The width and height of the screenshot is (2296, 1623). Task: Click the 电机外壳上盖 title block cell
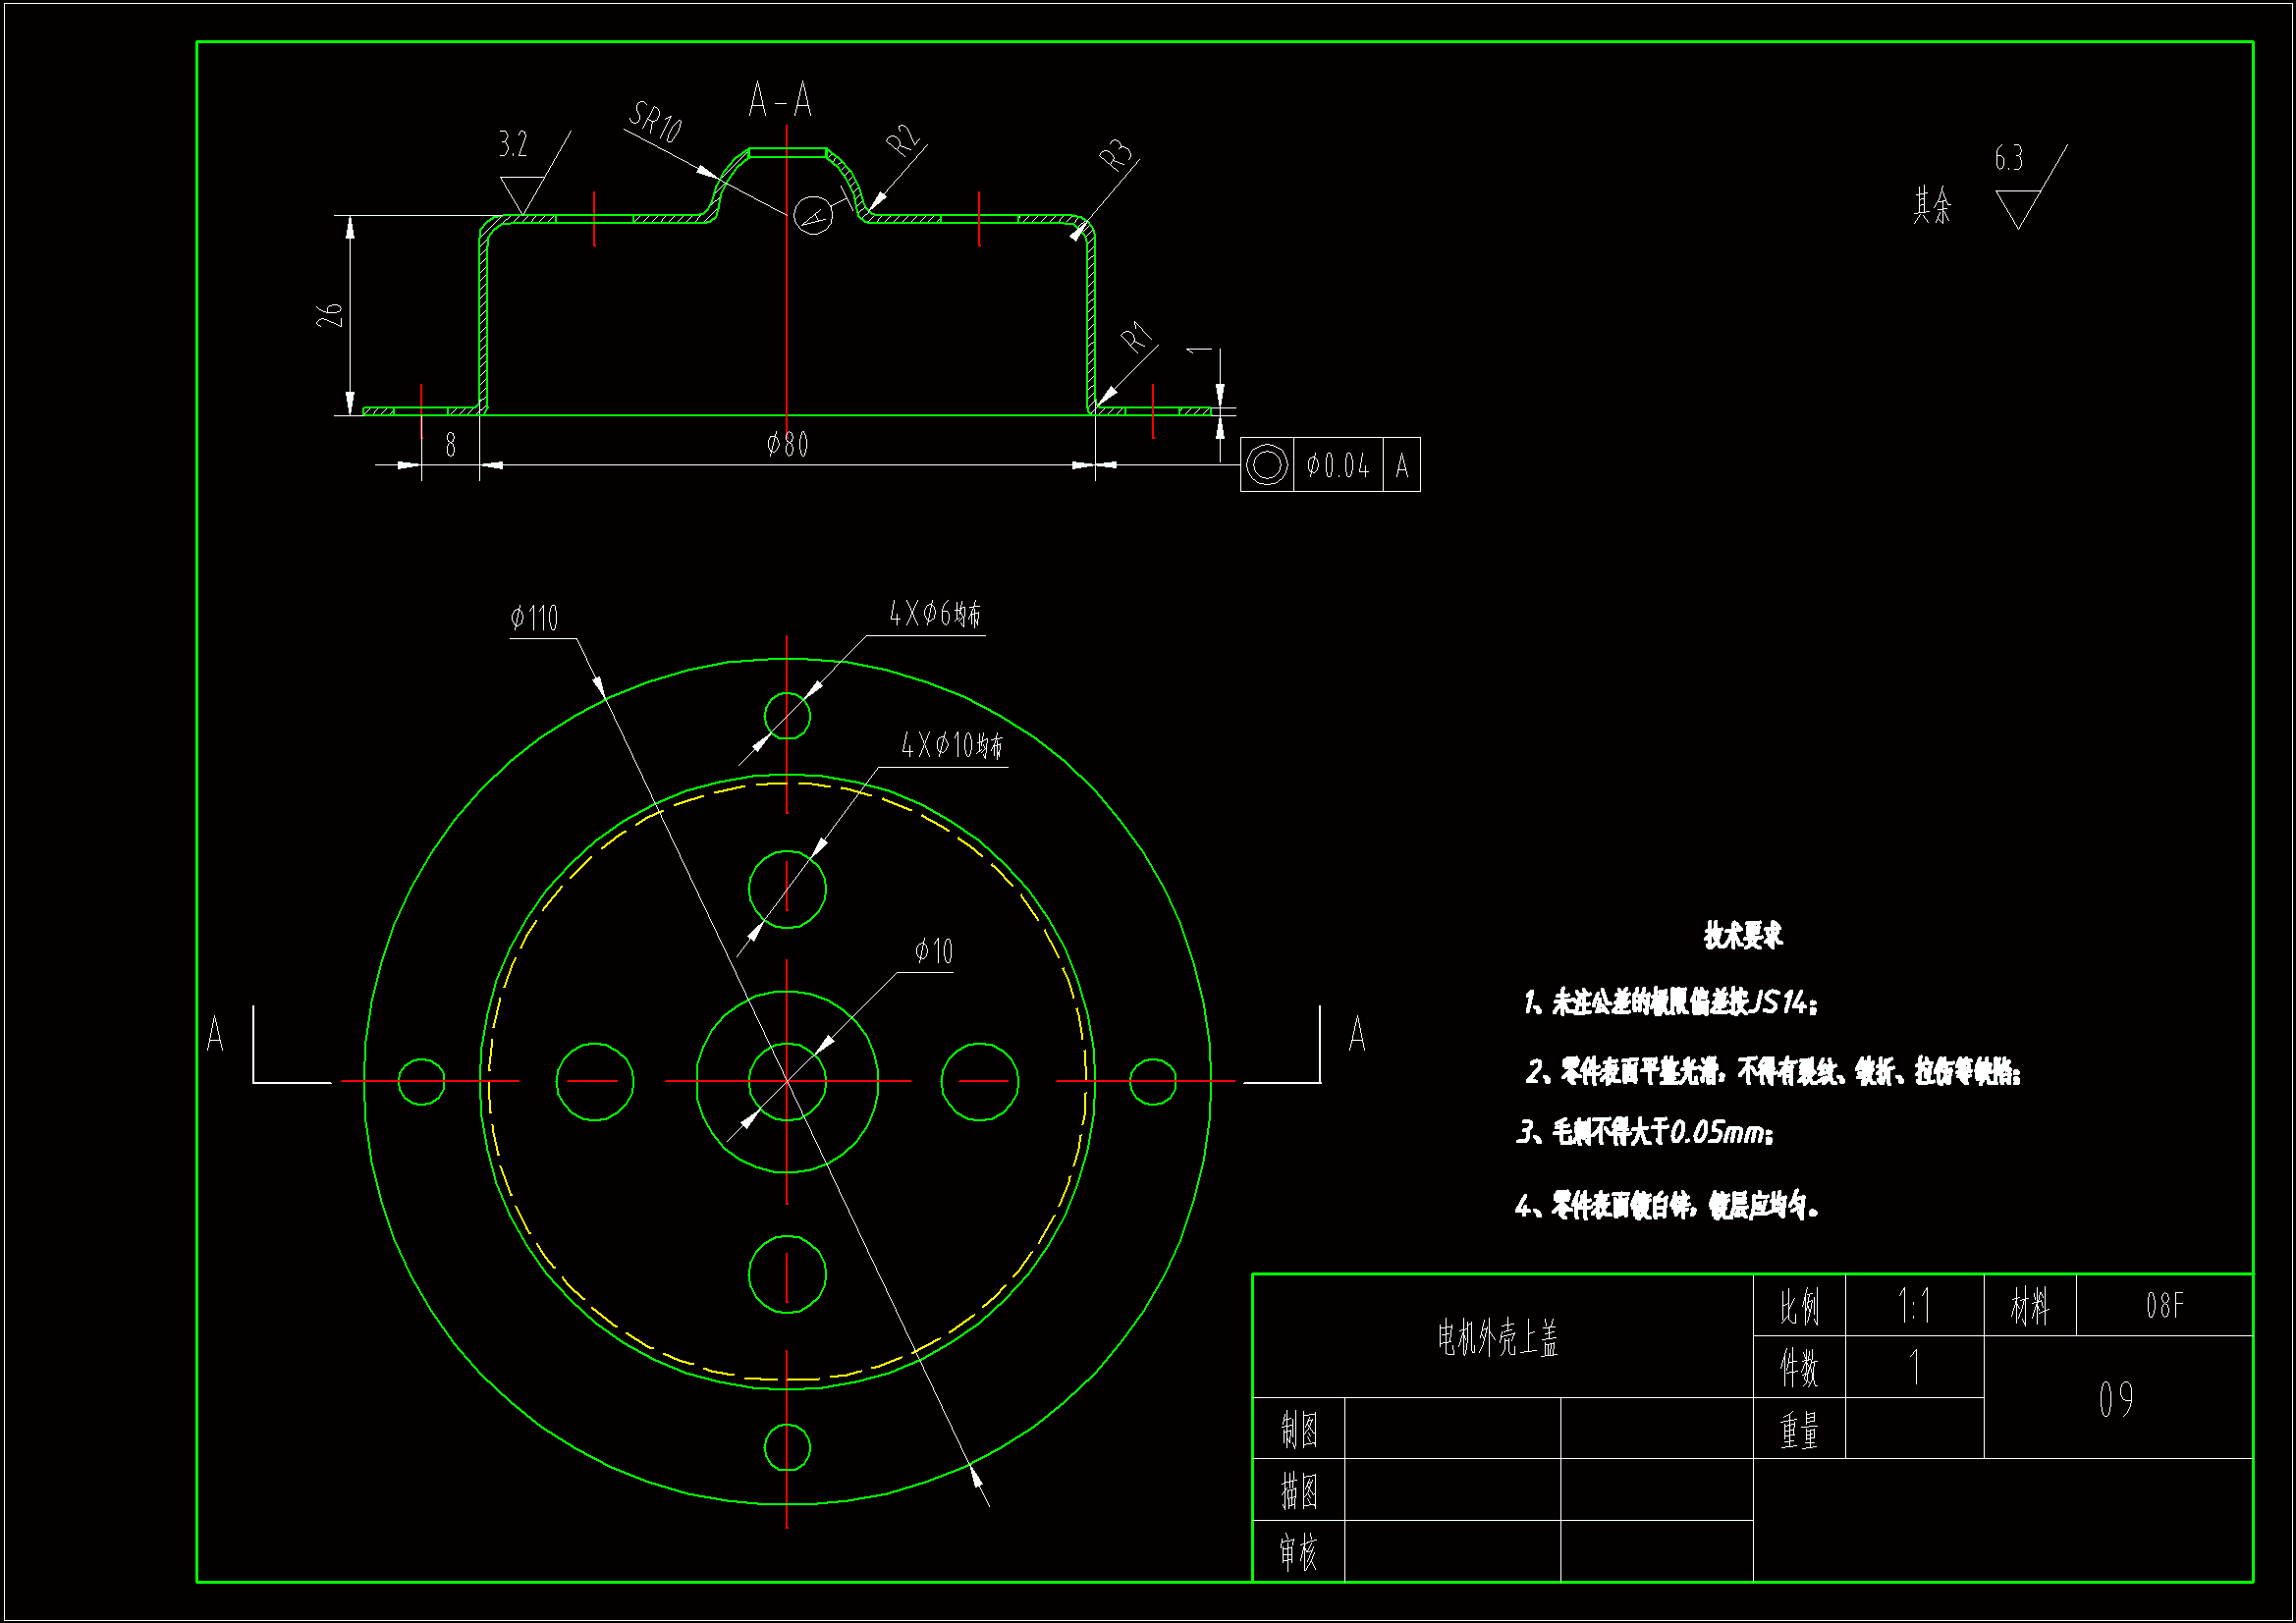click(1498, 1337)
